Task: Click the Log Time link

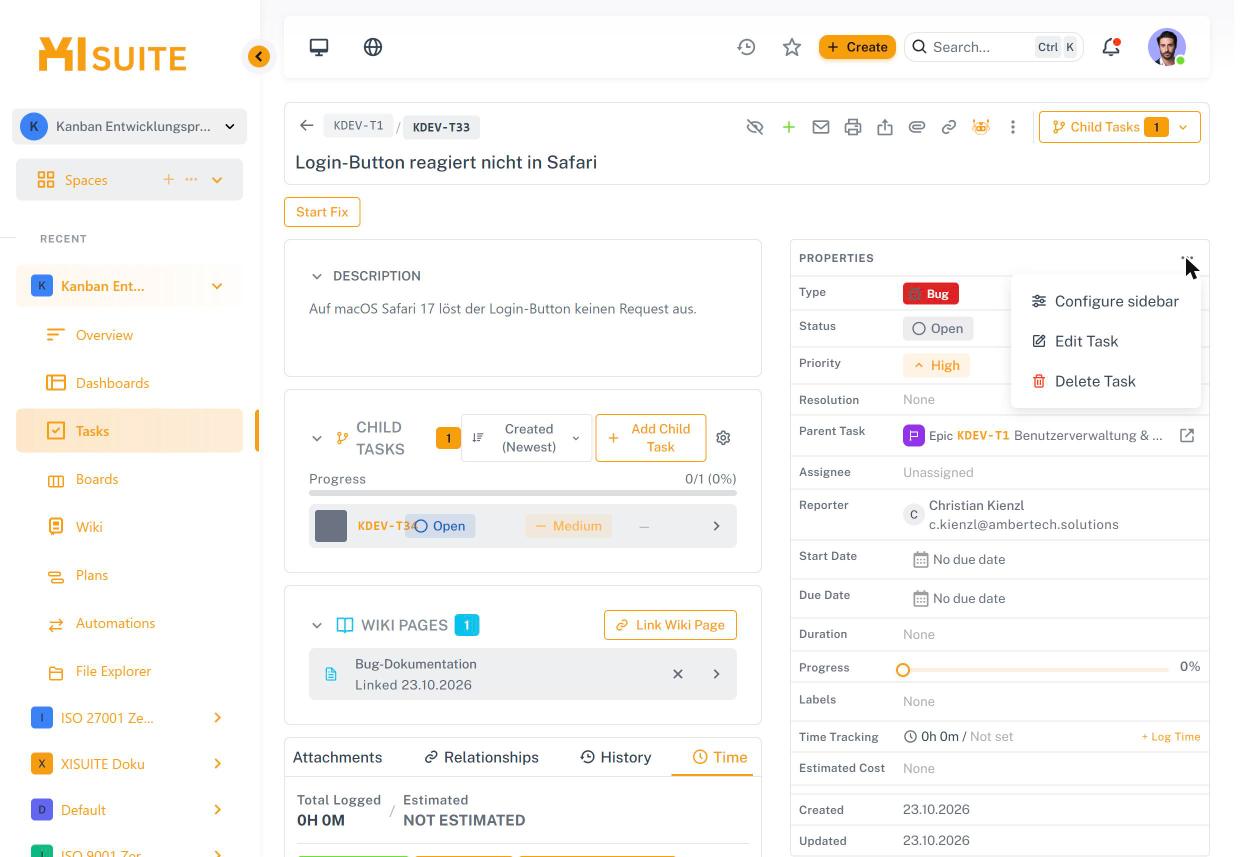Action: 1171,737
